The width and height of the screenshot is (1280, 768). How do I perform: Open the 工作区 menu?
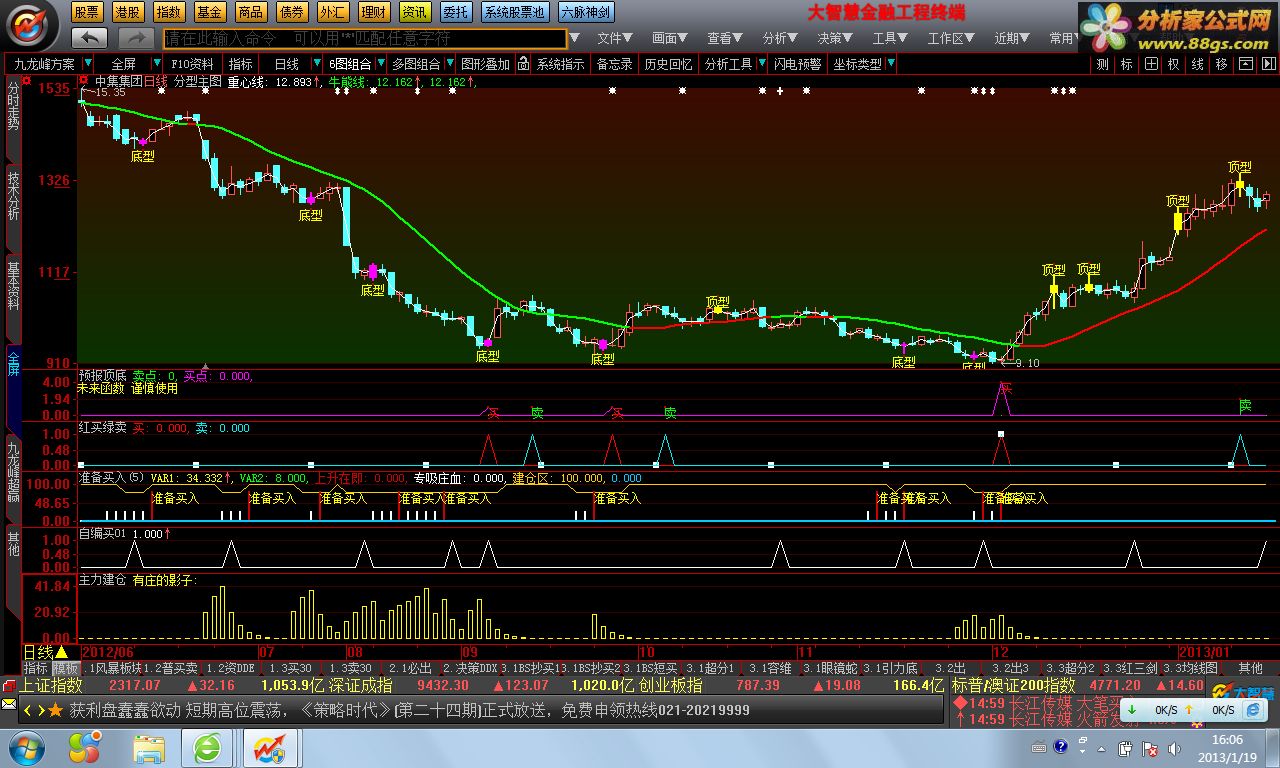point(951,38)
